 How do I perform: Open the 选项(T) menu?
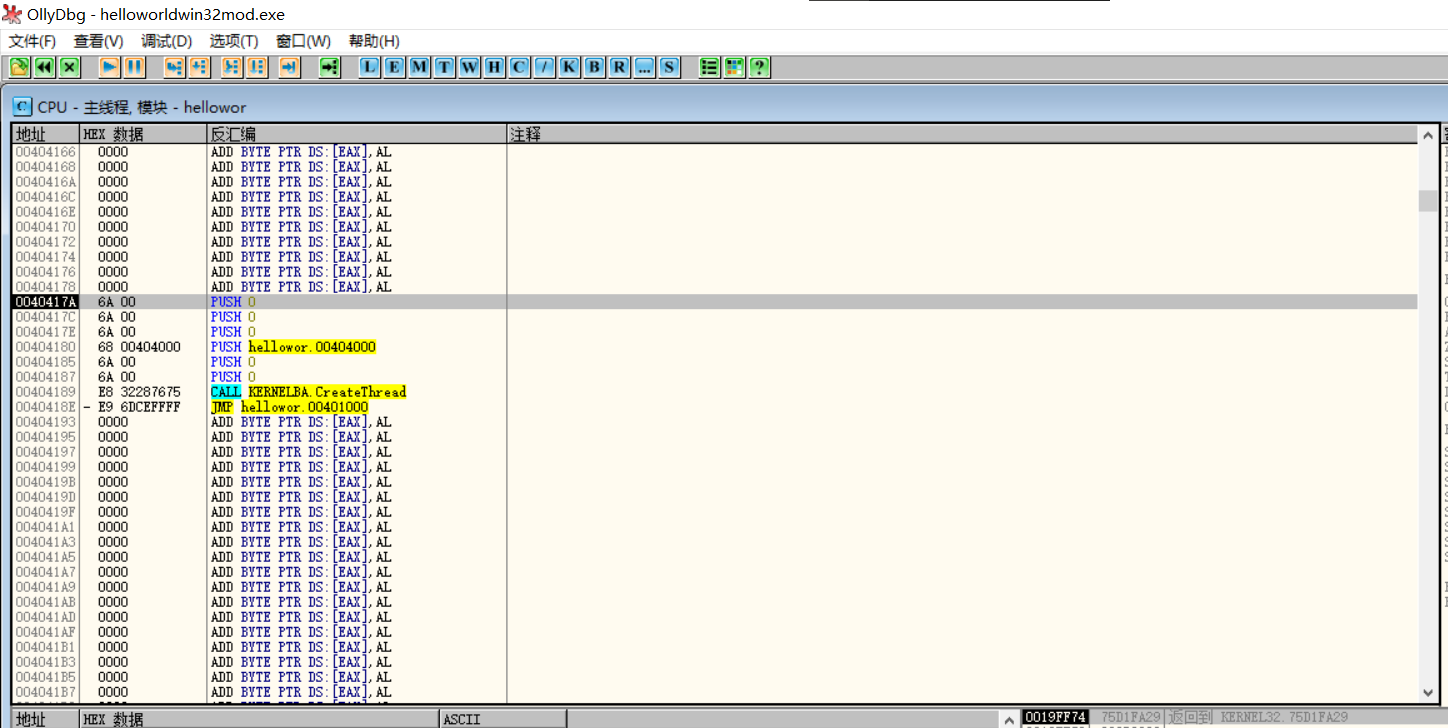(234, 41)
